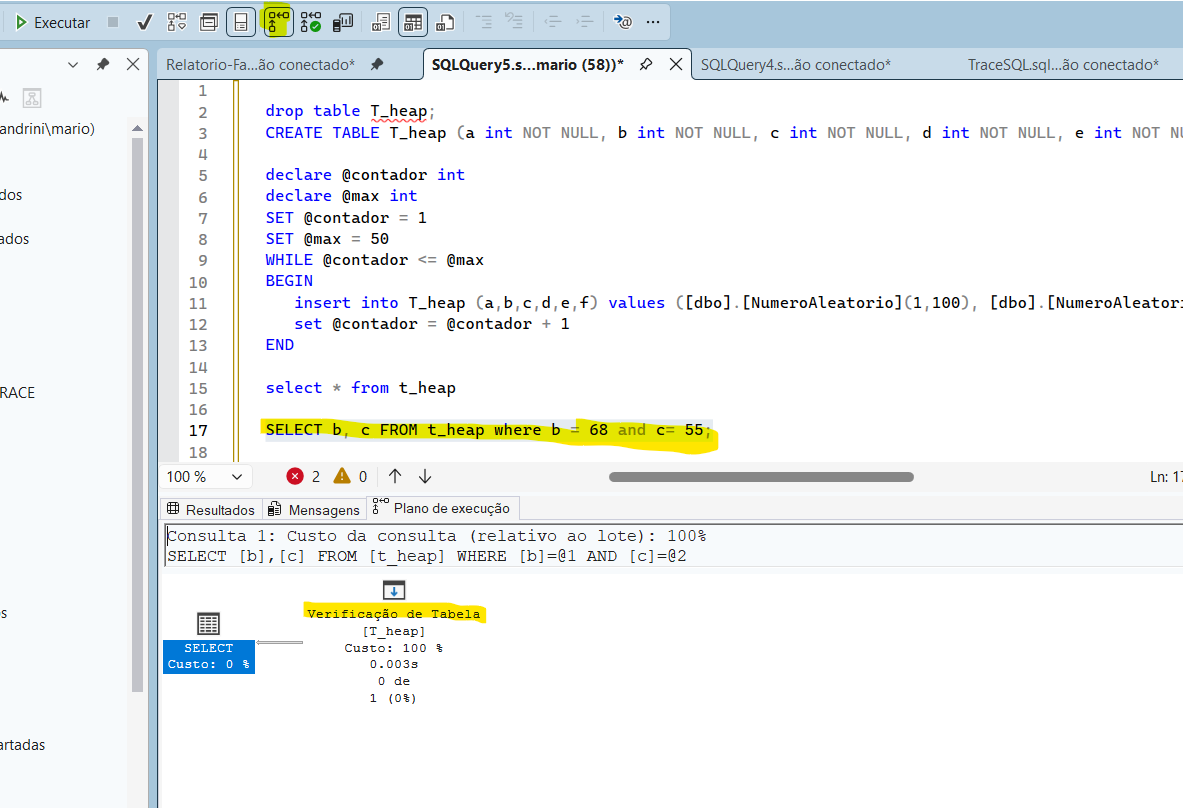
Task: Expand the side panel window options chevron
Action: coord(72,64)
